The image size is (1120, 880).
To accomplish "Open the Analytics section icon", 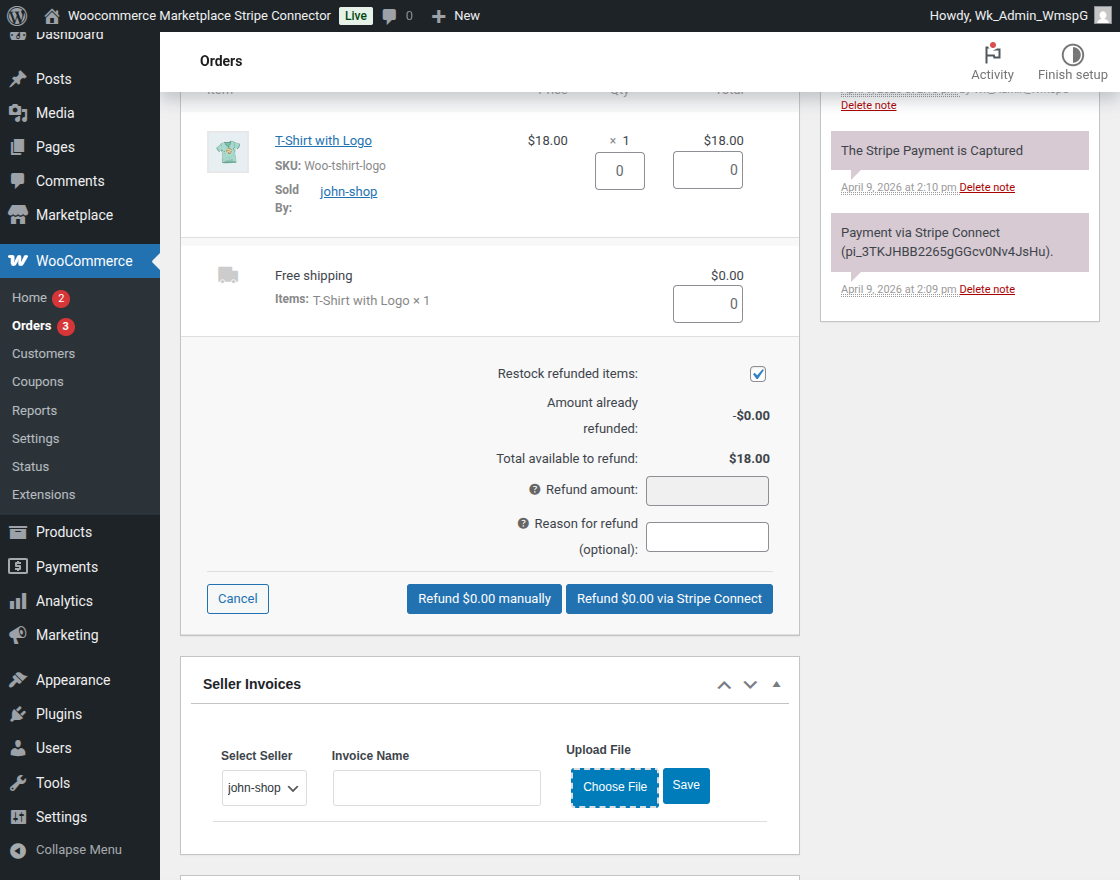I will 20,600.
